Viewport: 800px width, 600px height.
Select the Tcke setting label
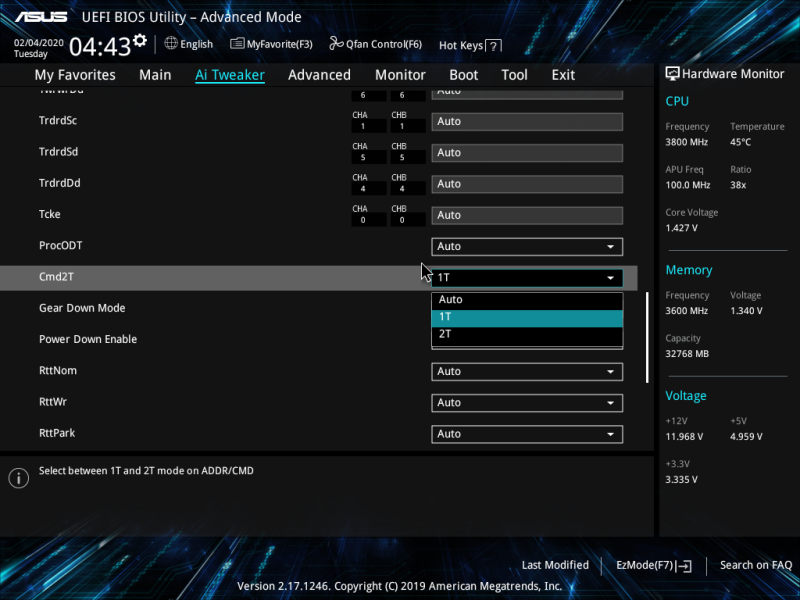(49, 214)
